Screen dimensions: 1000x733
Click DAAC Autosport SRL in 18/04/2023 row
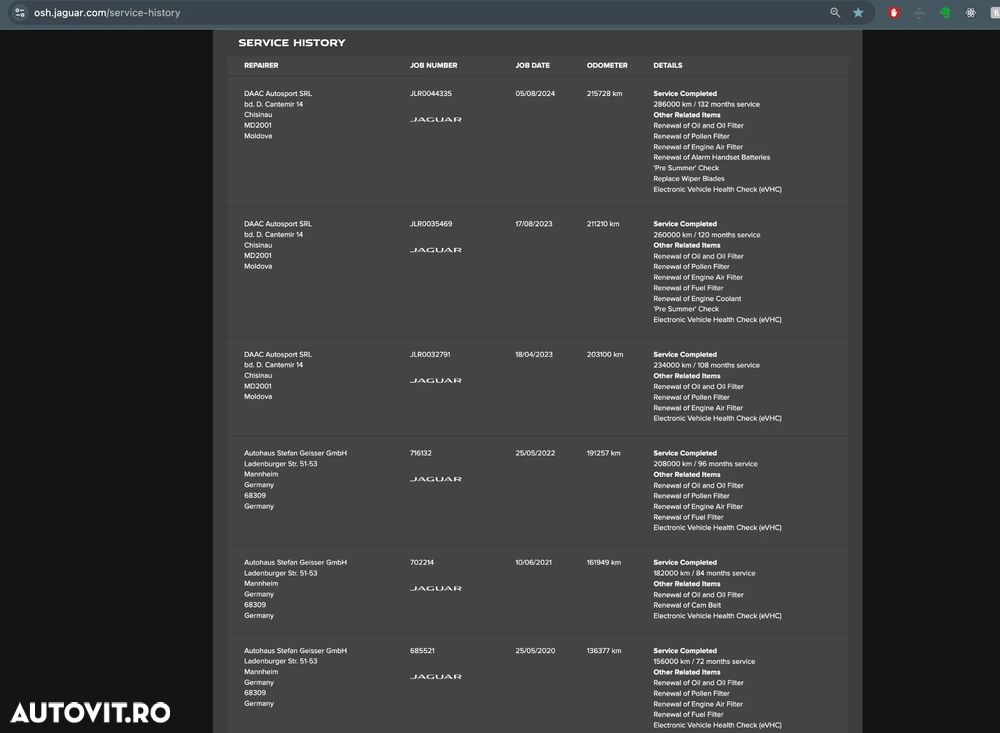tap(277, 354)
